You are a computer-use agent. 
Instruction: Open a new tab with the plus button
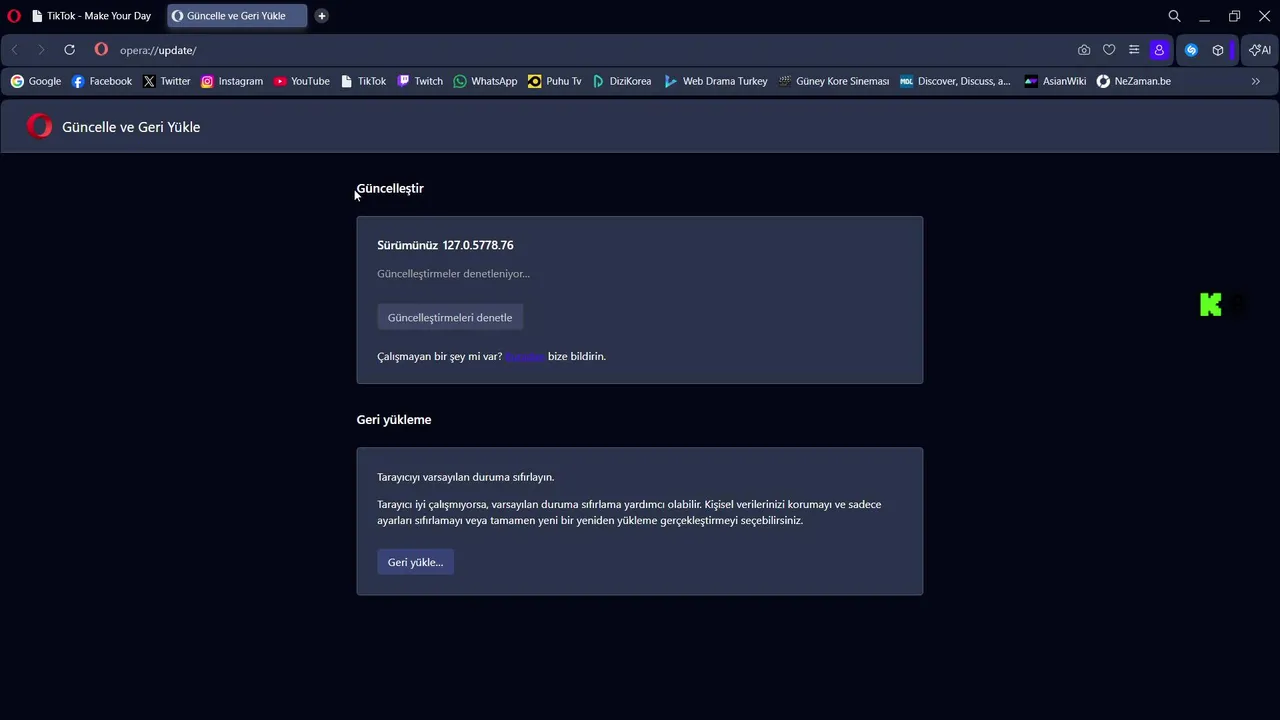click(x=321, y=16)
